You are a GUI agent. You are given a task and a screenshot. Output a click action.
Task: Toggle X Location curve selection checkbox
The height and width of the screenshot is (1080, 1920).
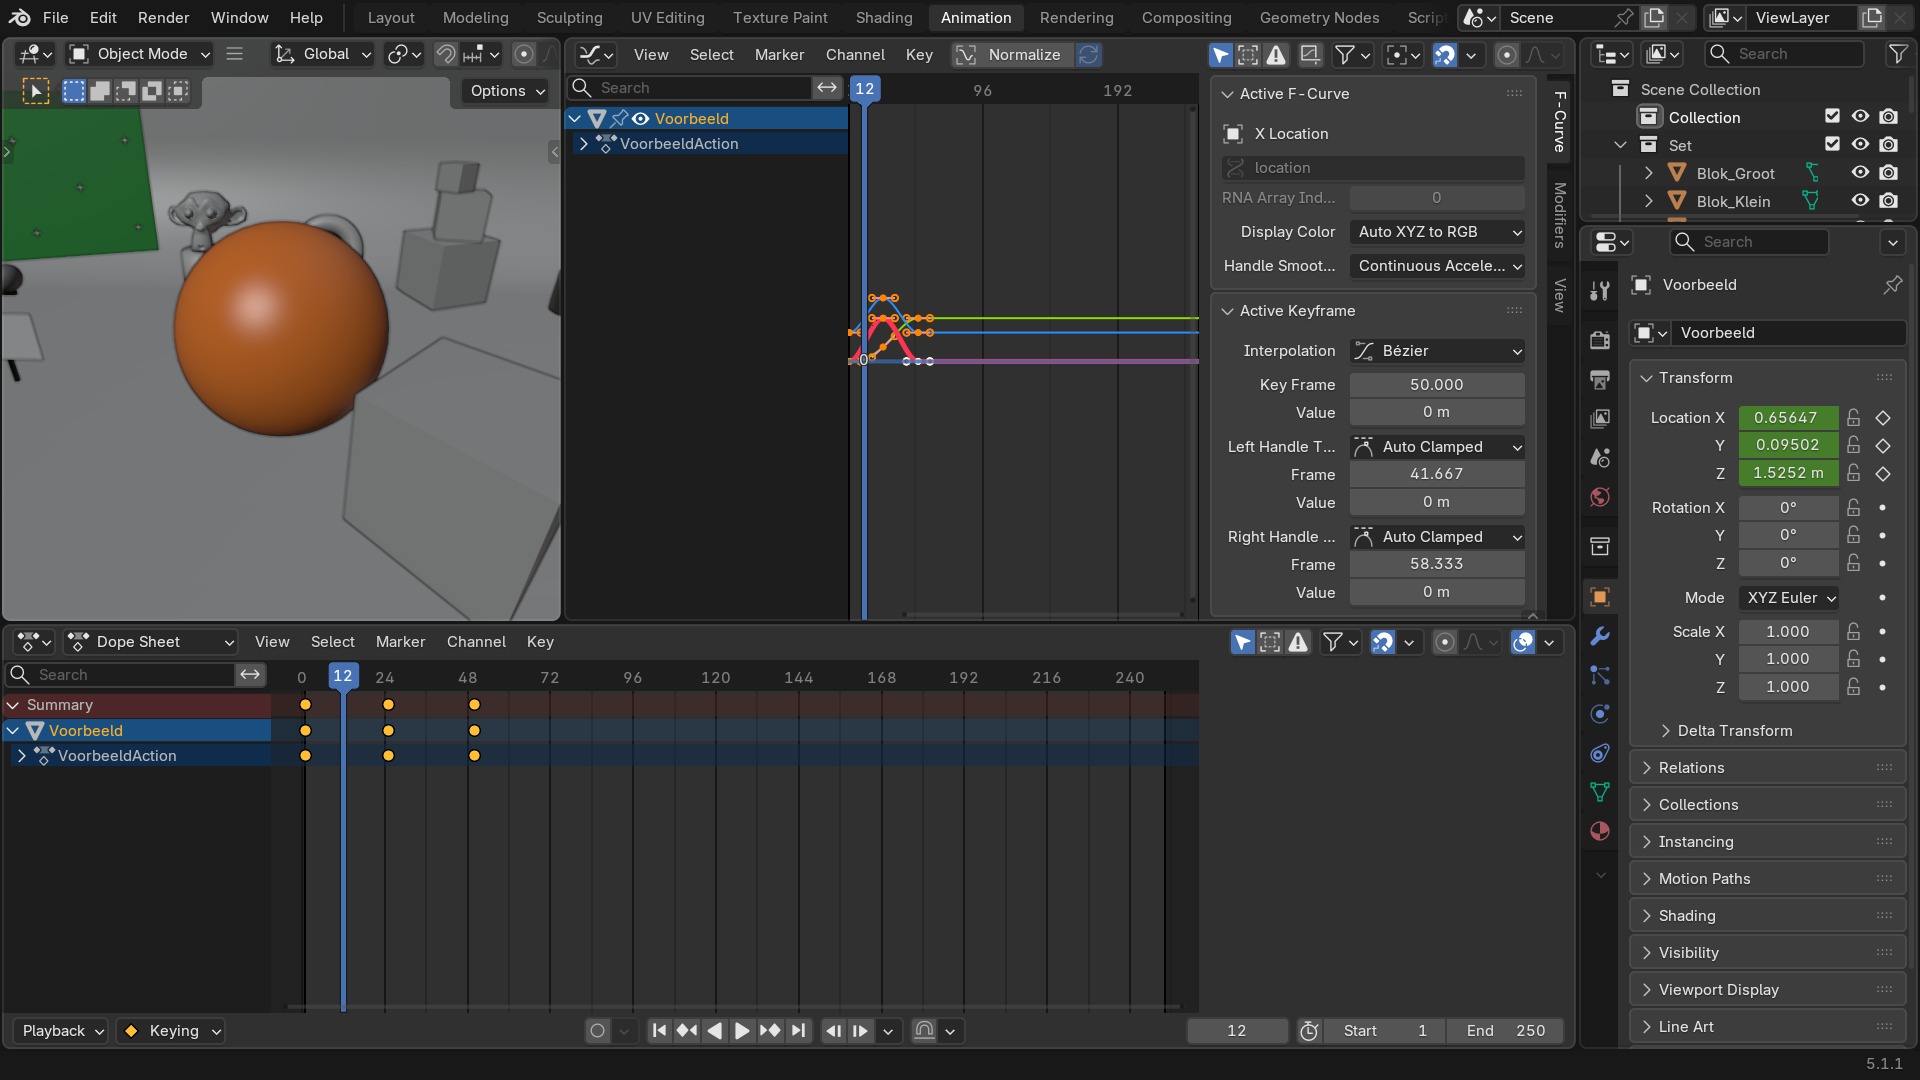coord(1233,134)
